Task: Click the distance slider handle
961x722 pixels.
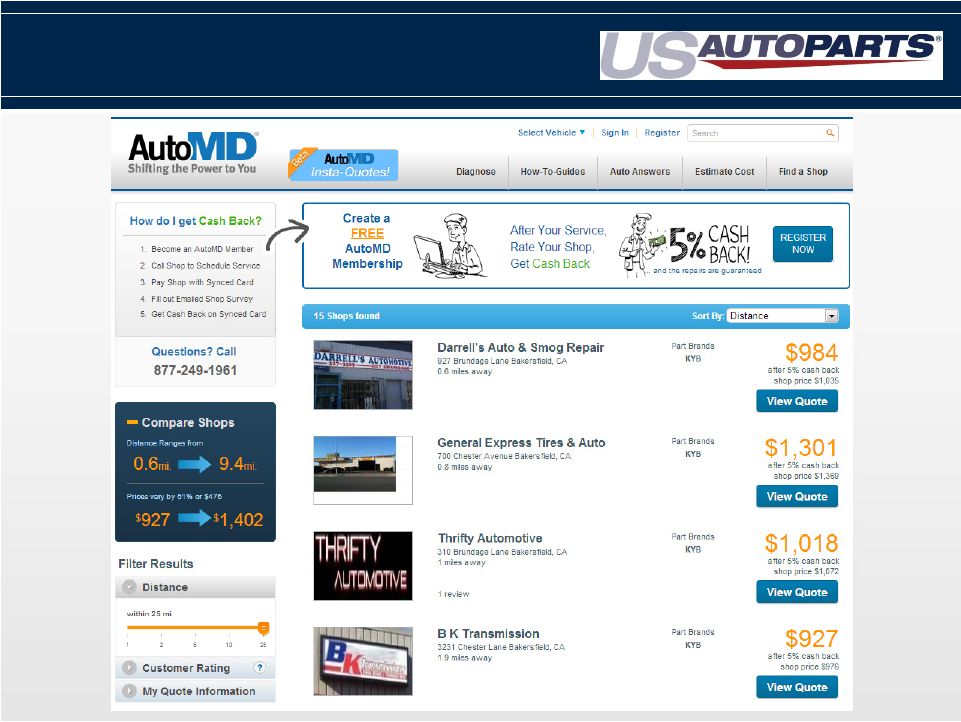Action: pos(263,627)
